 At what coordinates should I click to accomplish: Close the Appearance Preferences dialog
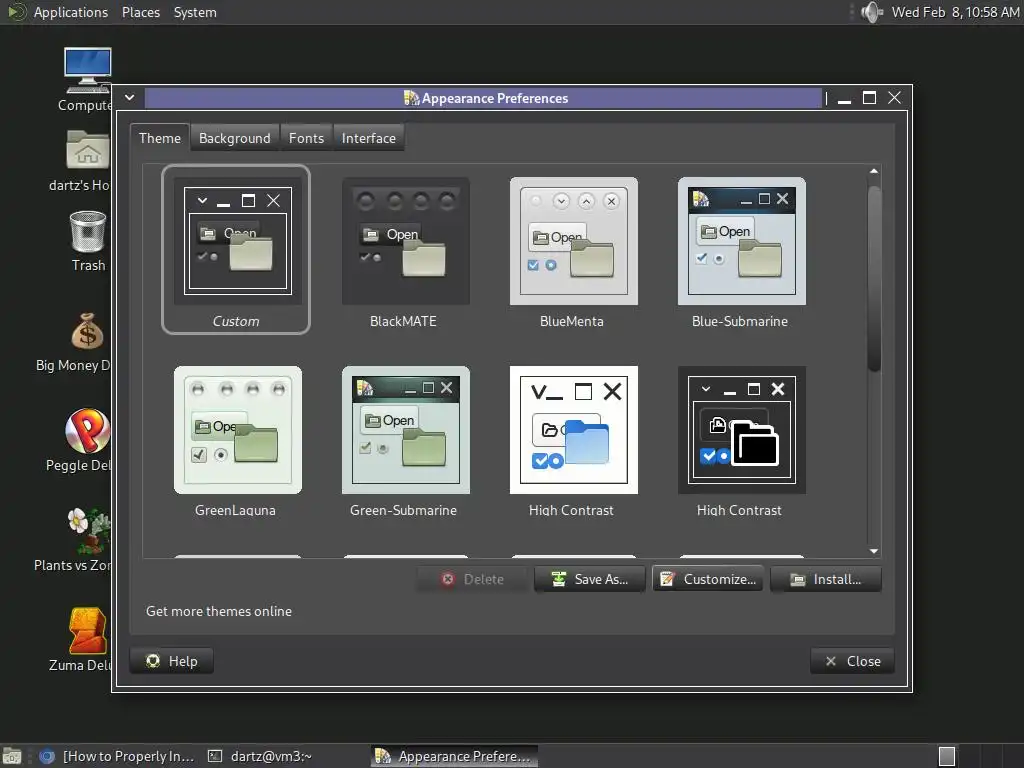852,661
